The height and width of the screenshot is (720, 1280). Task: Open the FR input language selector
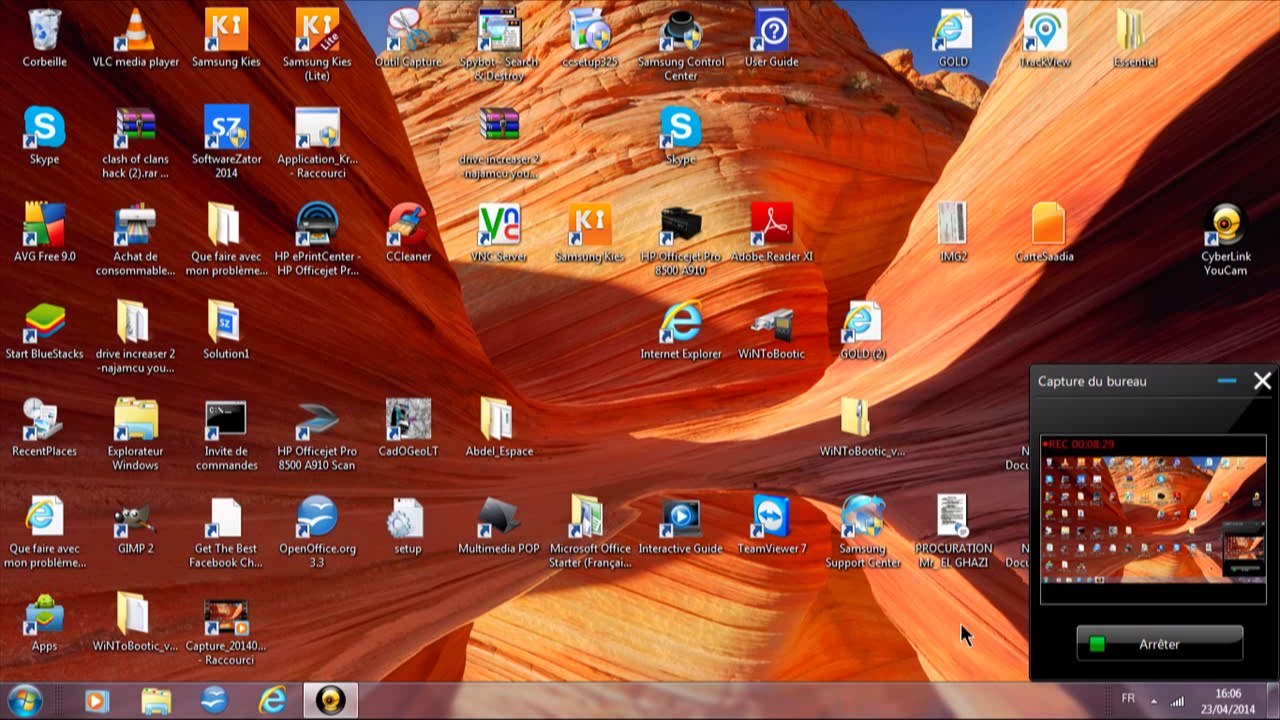pyautogui.click(x=1128, y=698)
